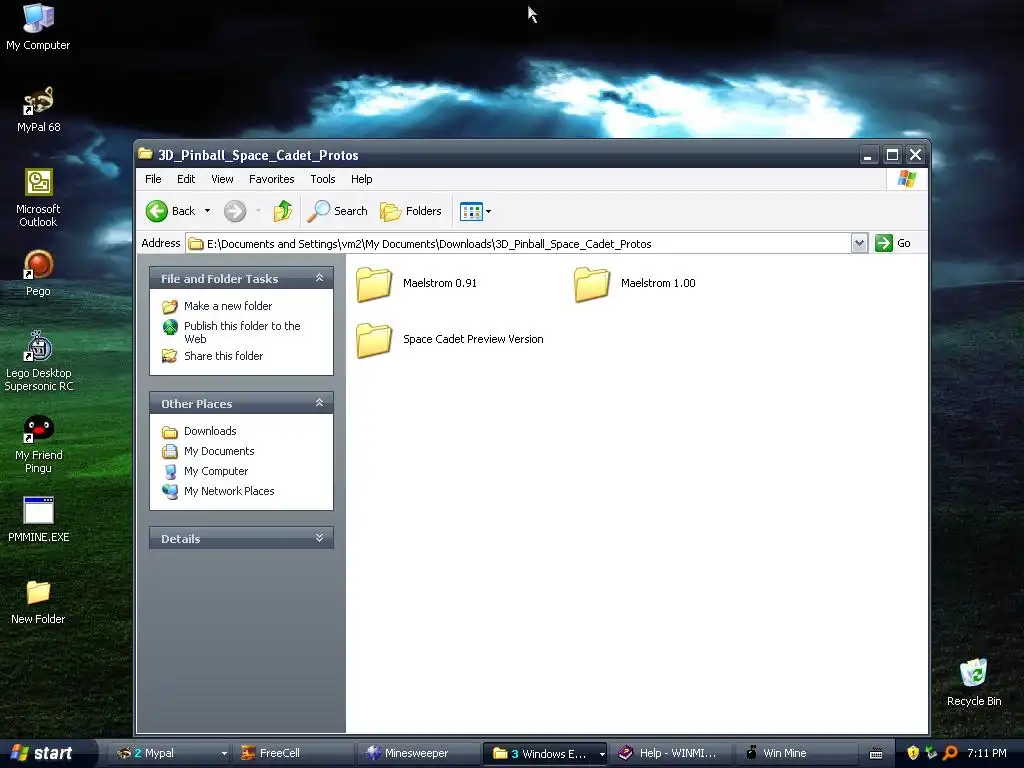Image resolution: width=1024 pixels, height=768 pixels.
Task: Open the File menu
Action: click(x=153, y=179)
